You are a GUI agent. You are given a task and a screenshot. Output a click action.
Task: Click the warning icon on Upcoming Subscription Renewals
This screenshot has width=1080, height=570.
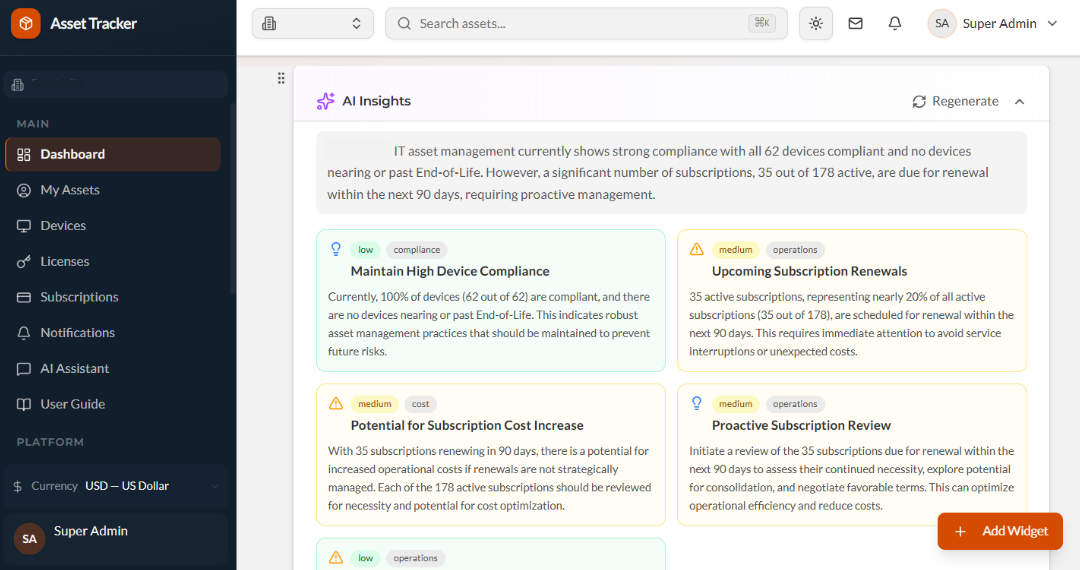[696, 249]
